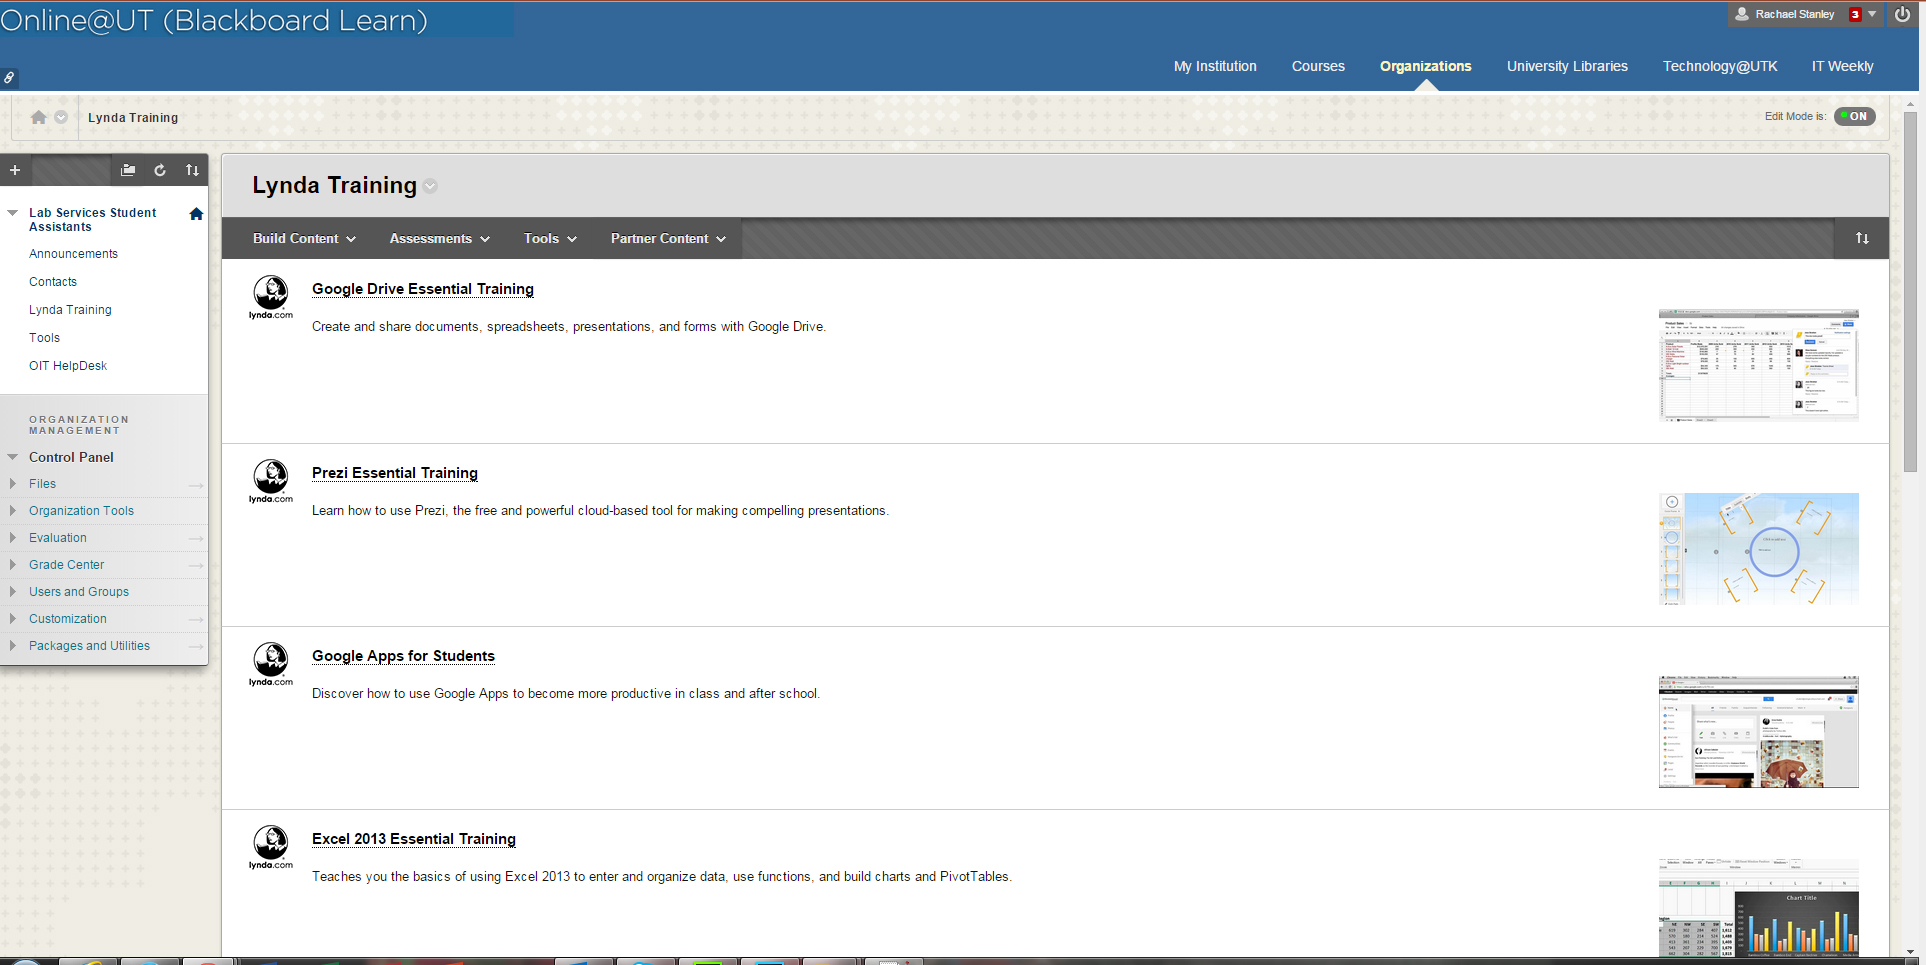Image resolution: width=1926 pixels, height=965 pixels.
Task: Click the content reorder arrows in action bar
Action: 1861,238
